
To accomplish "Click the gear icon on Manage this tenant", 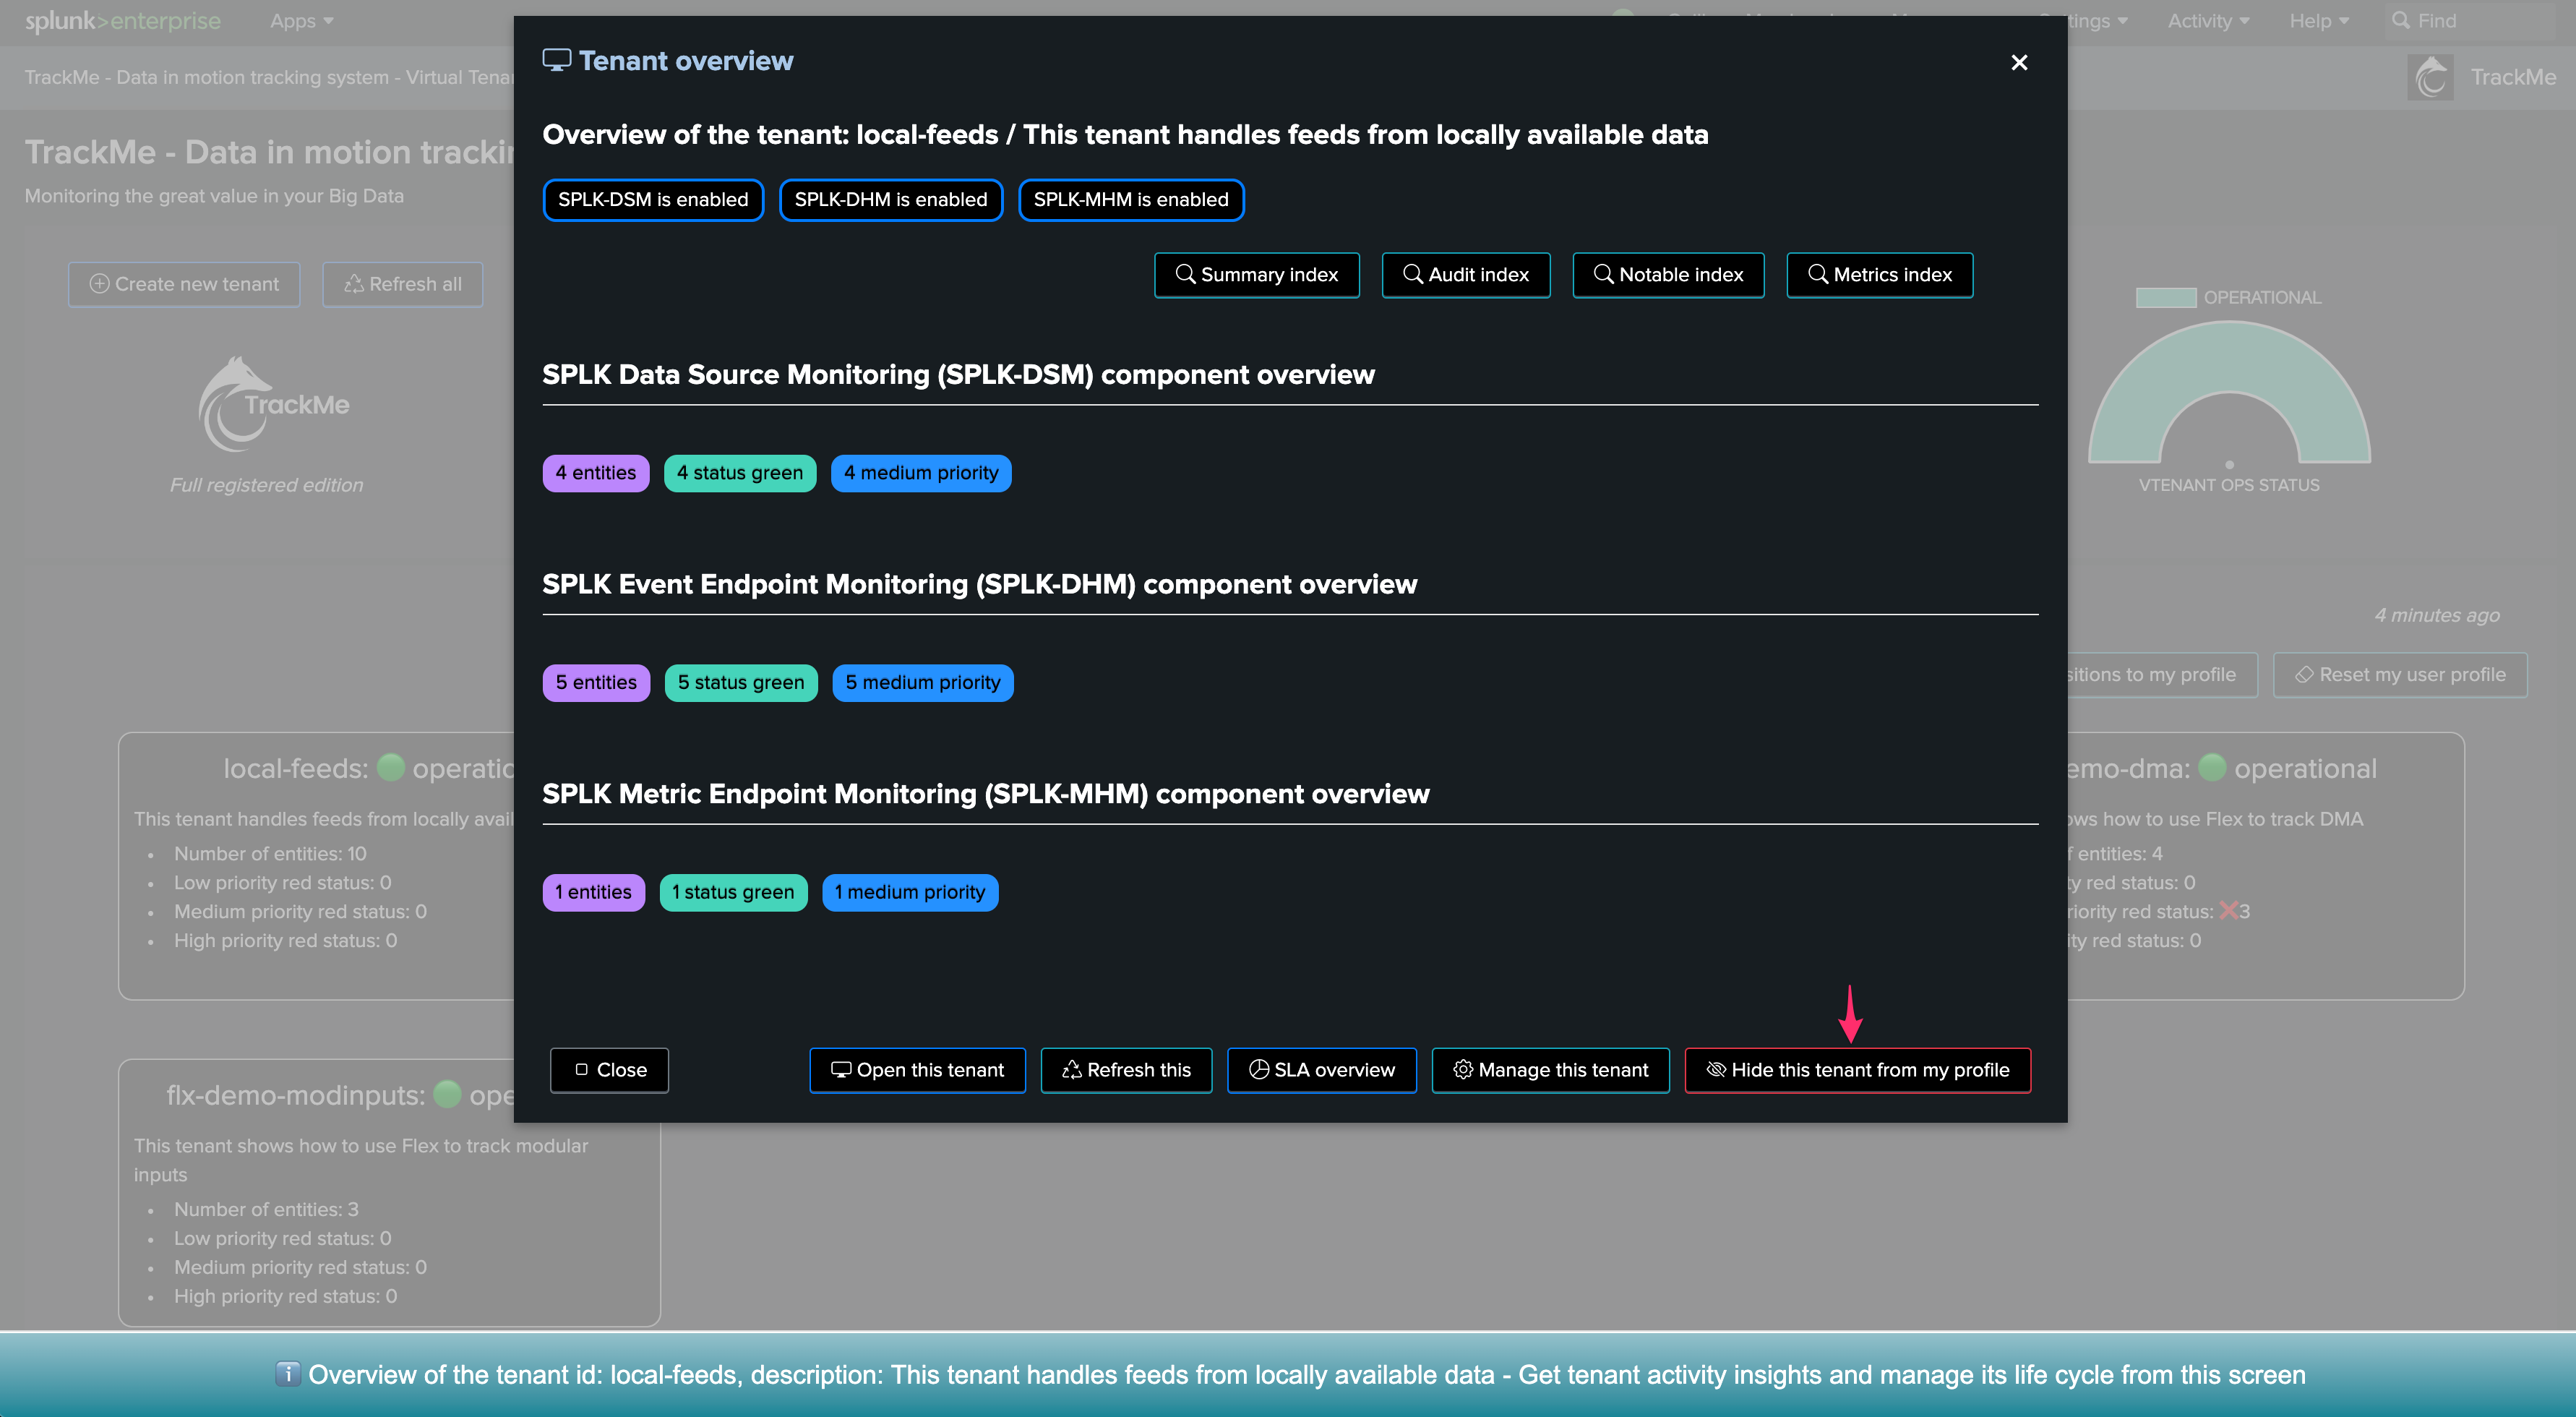I will tap(1463, 1069).
